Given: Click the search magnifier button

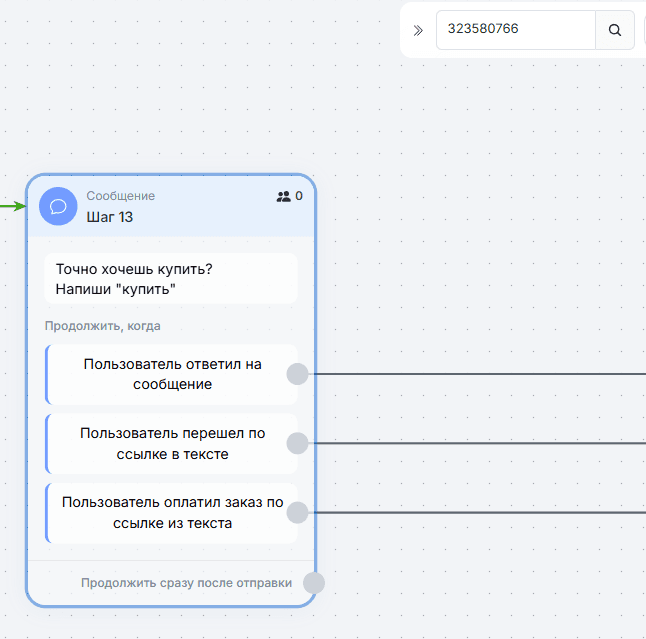Looking at the screenshot, I should coord(615,30).
